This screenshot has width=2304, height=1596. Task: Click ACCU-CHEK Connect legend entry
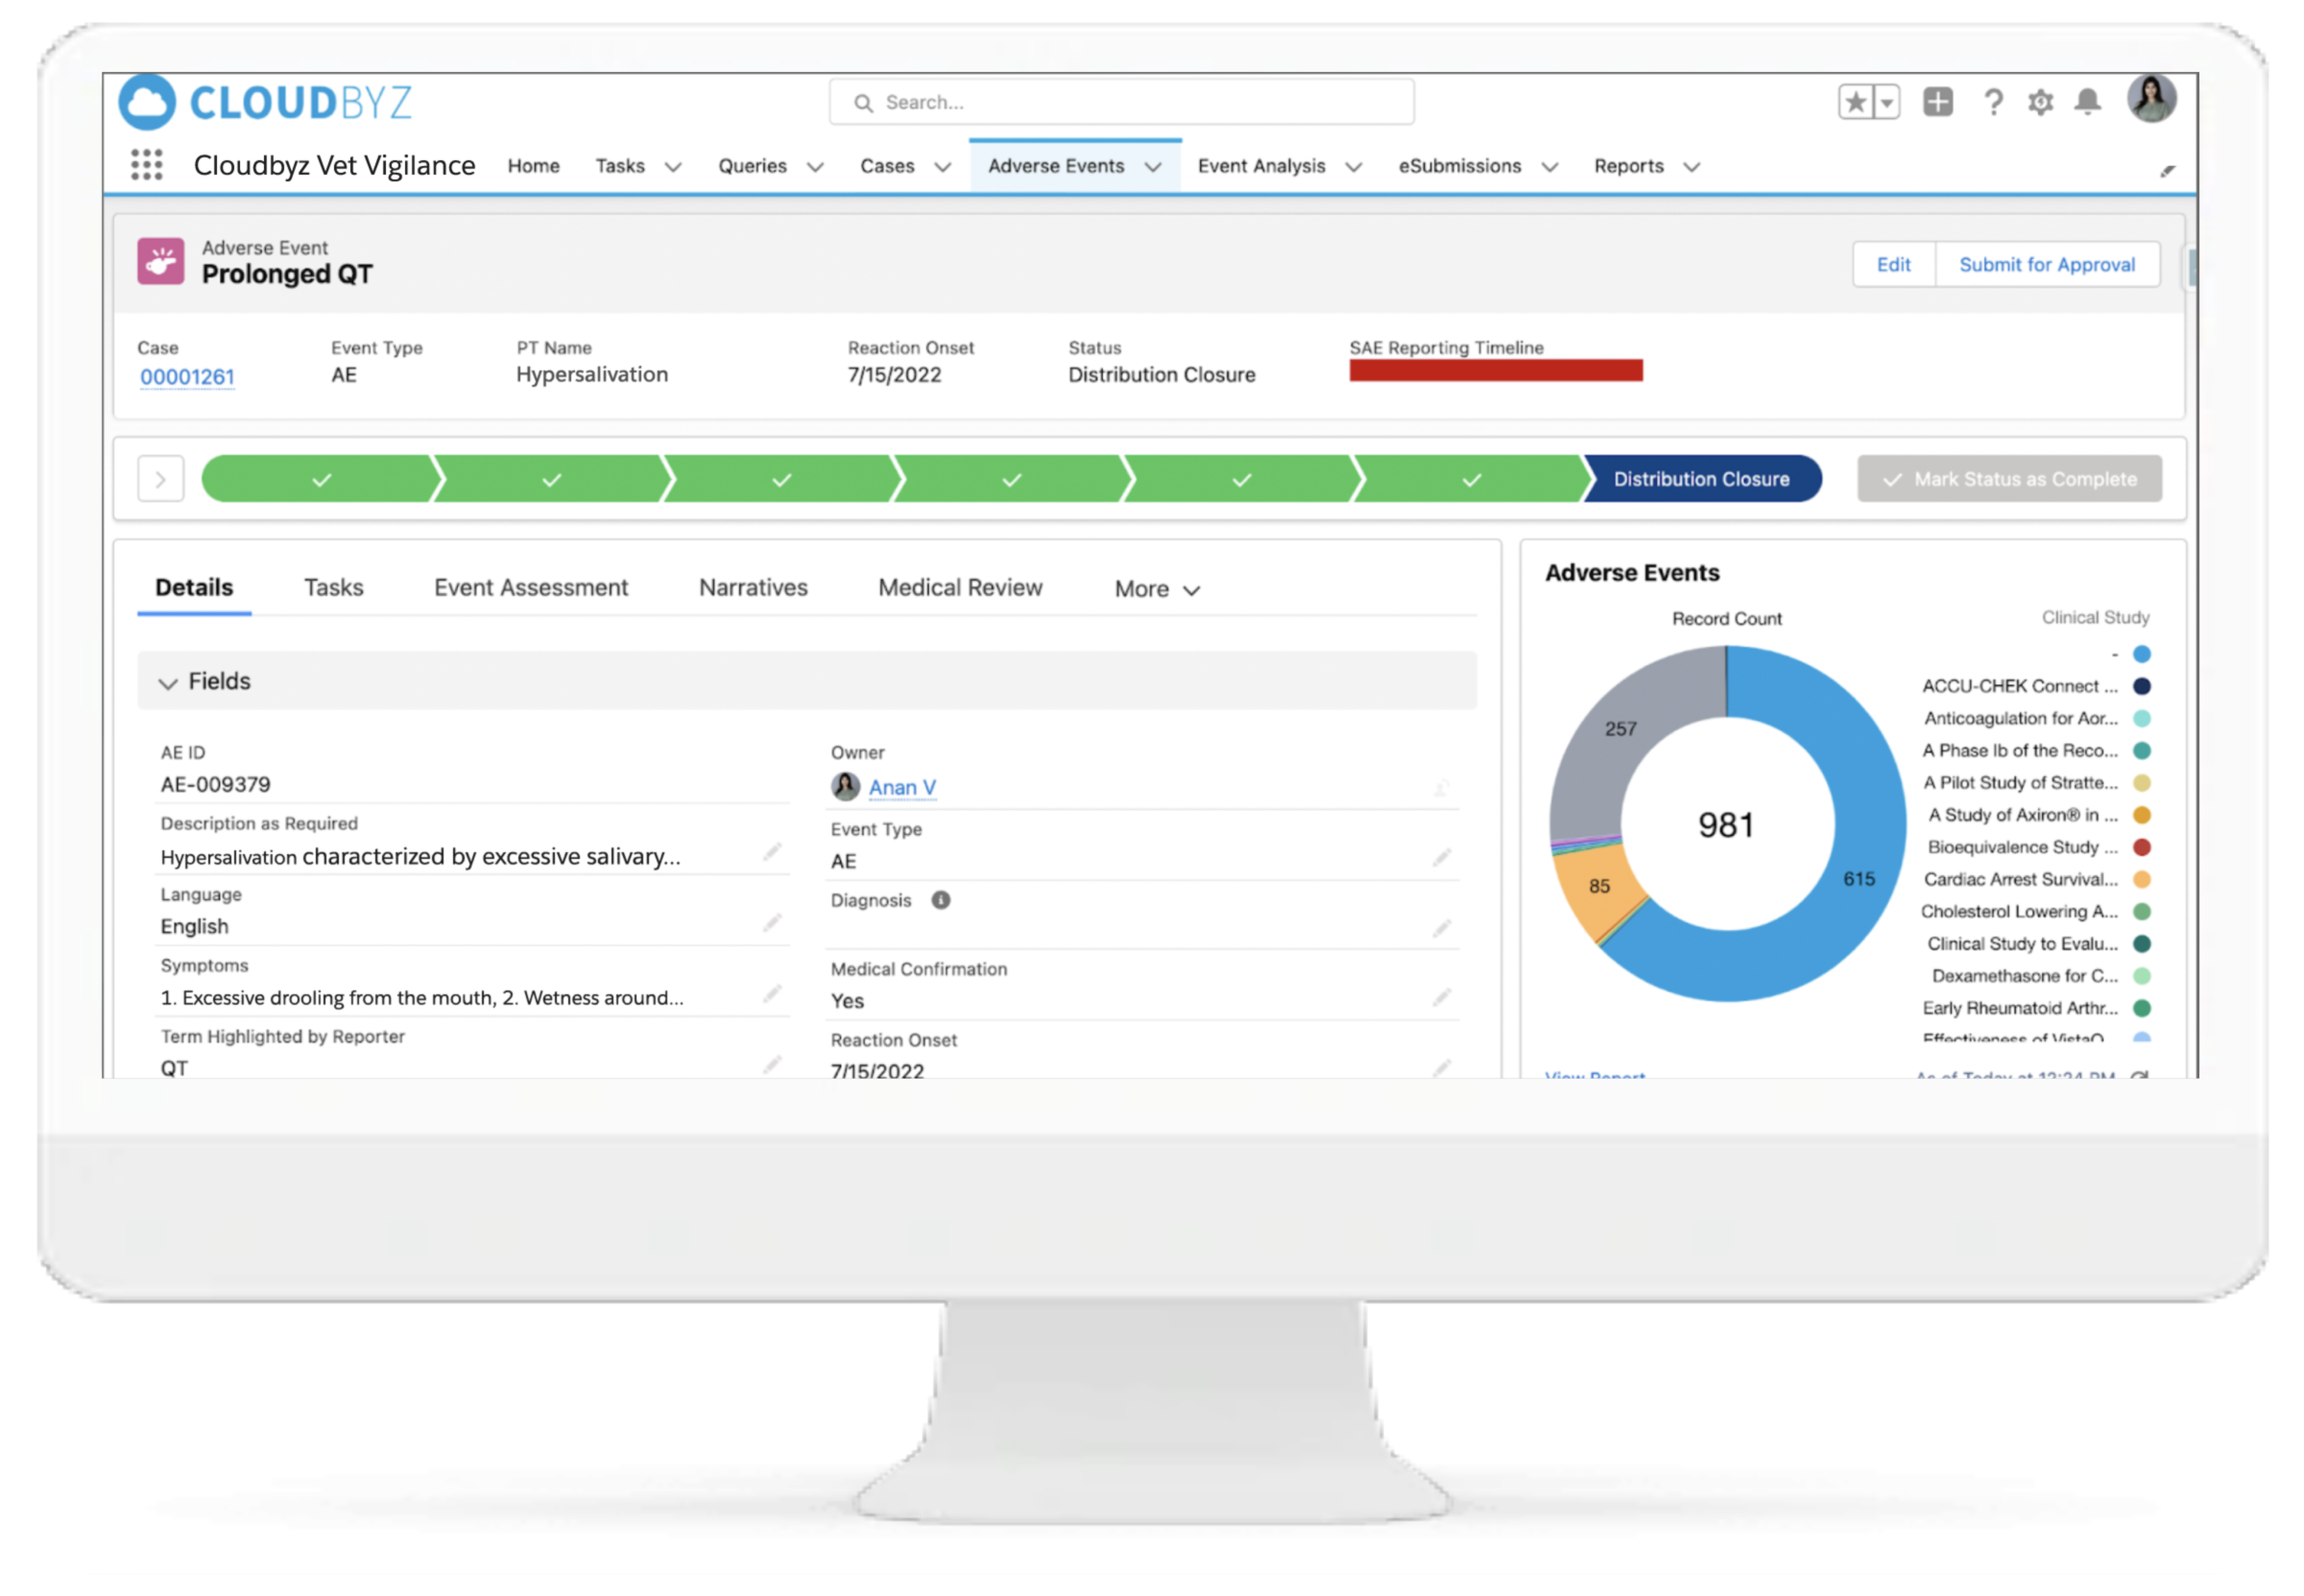point(2035,686)
